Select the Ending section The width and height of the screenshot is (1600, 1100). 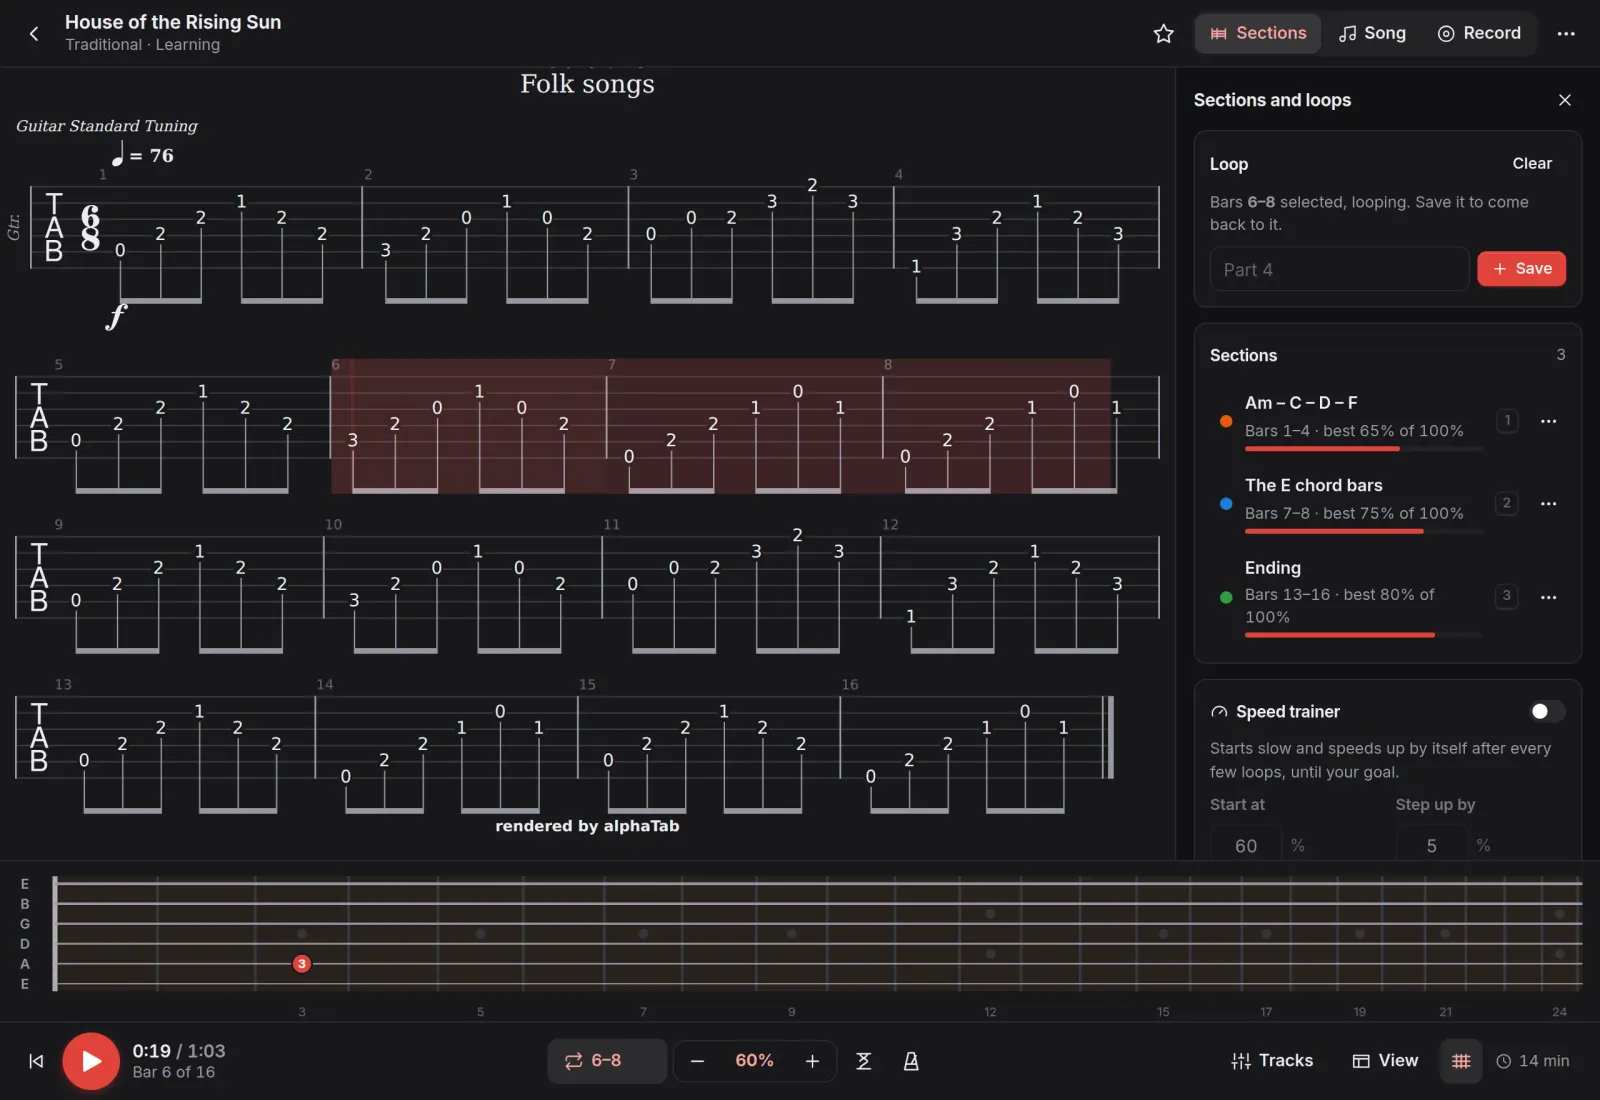1346,596
